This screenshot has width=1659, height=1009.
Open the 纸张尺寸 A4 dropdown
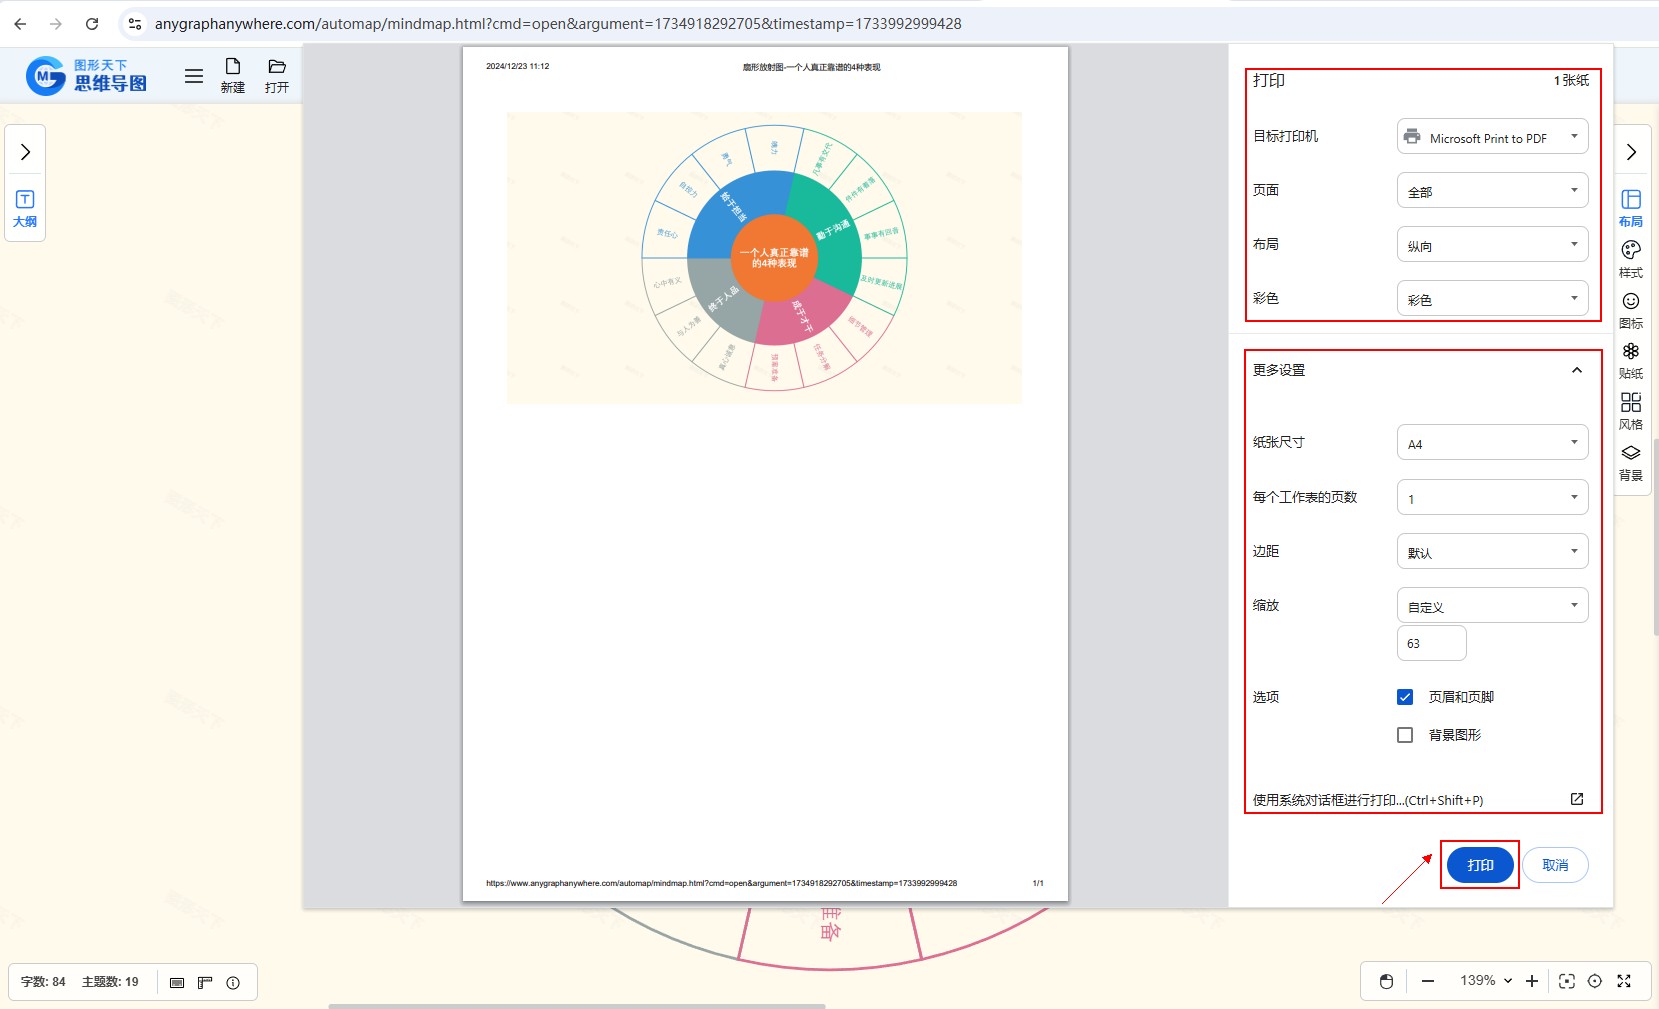(1491, 443)
